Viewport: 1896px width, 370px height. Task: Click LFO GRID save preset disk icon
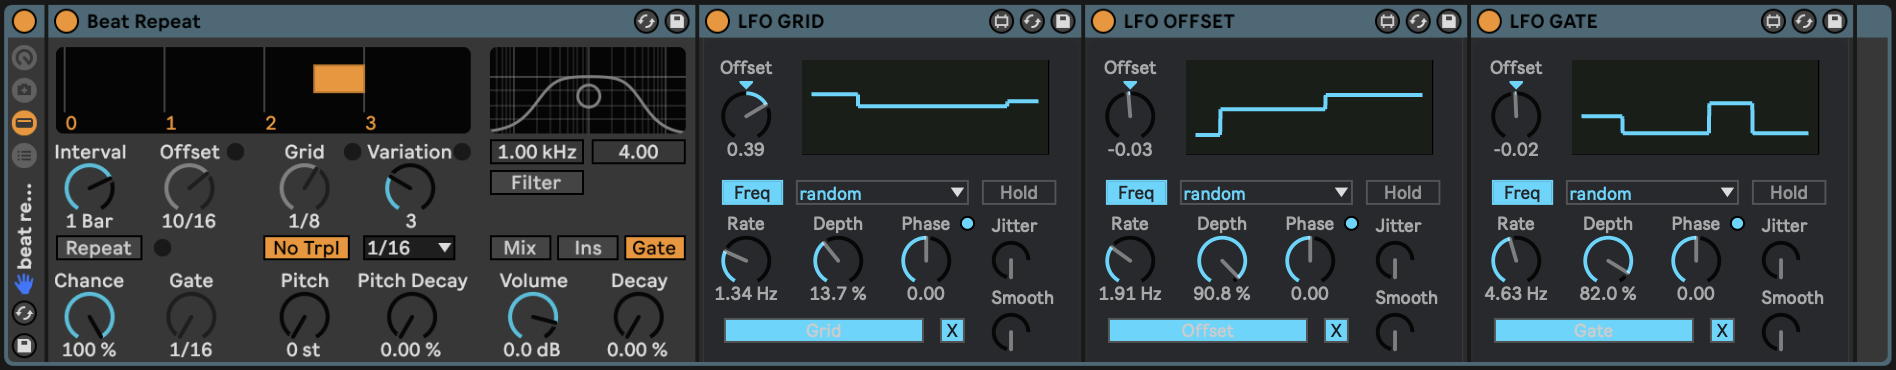tap(1063, 21)
